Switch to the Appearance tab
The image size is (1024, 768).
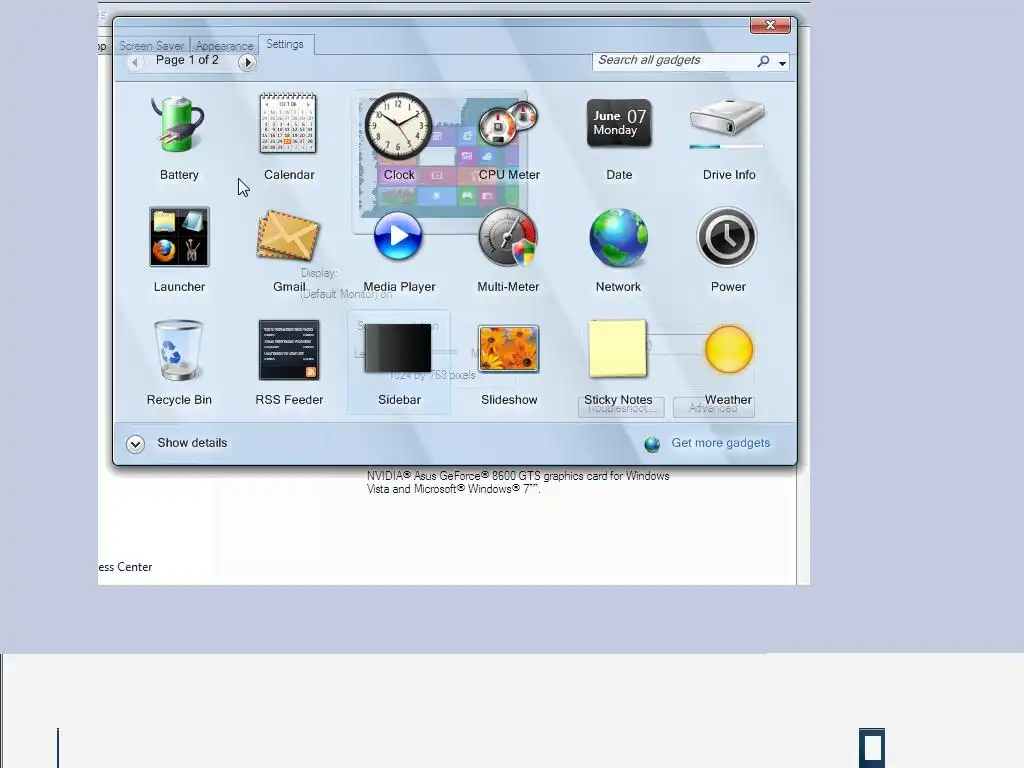(x=224, y=46)
